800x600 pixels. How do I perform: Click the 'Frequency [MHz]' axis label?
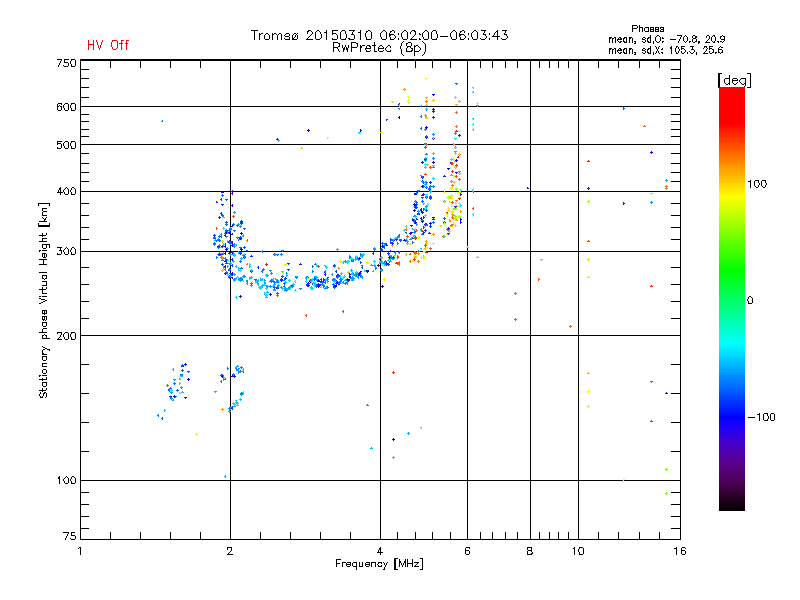point(379,564)
